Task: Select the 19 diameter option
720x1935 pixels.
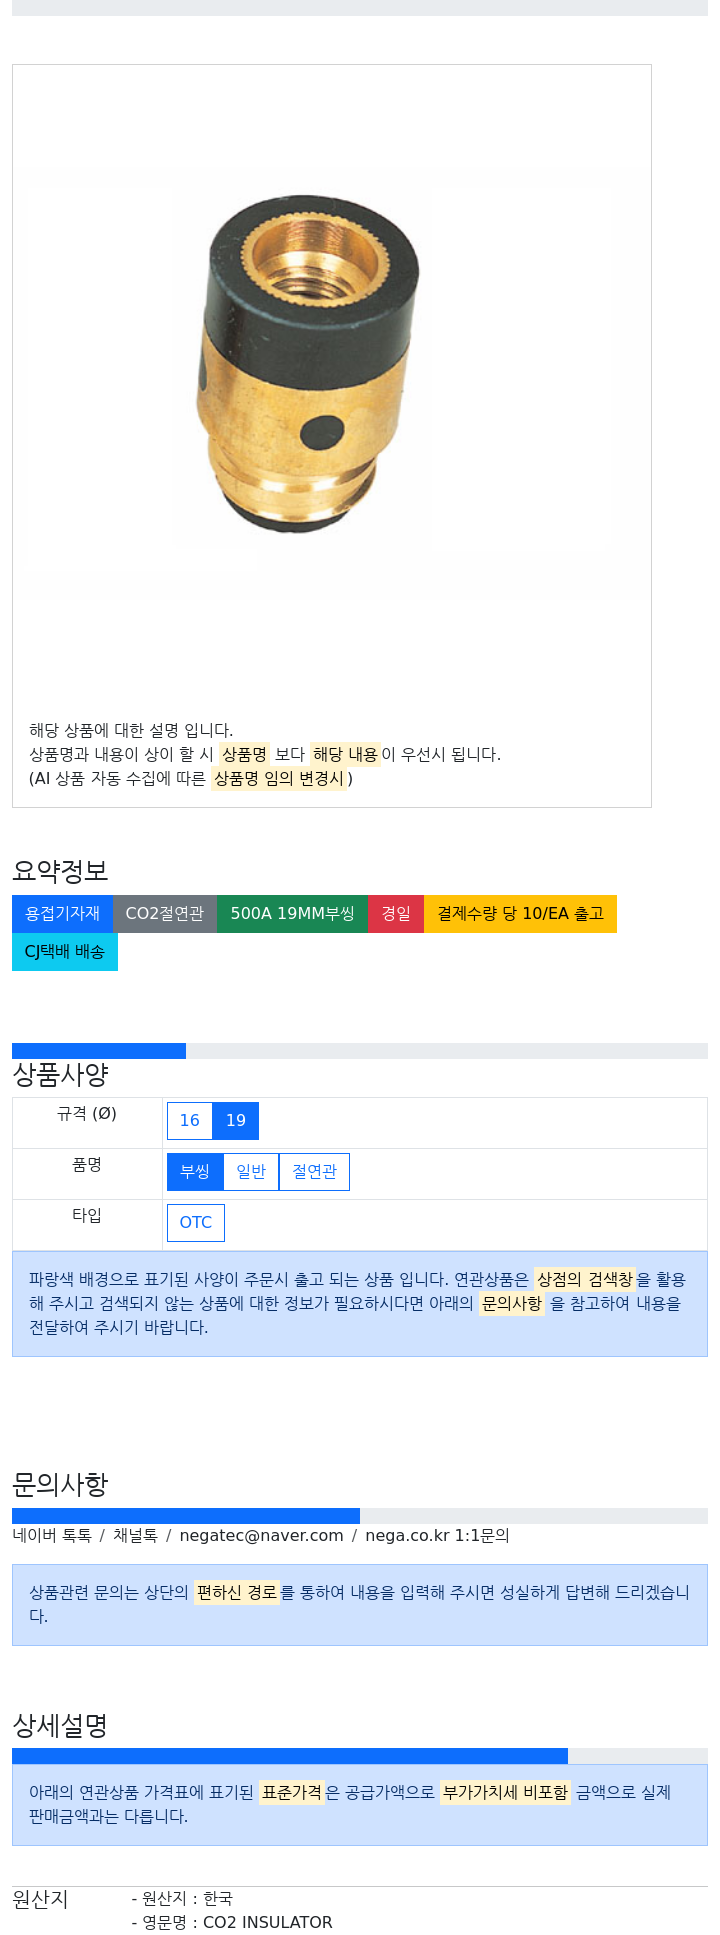Action: [236, 1121]
